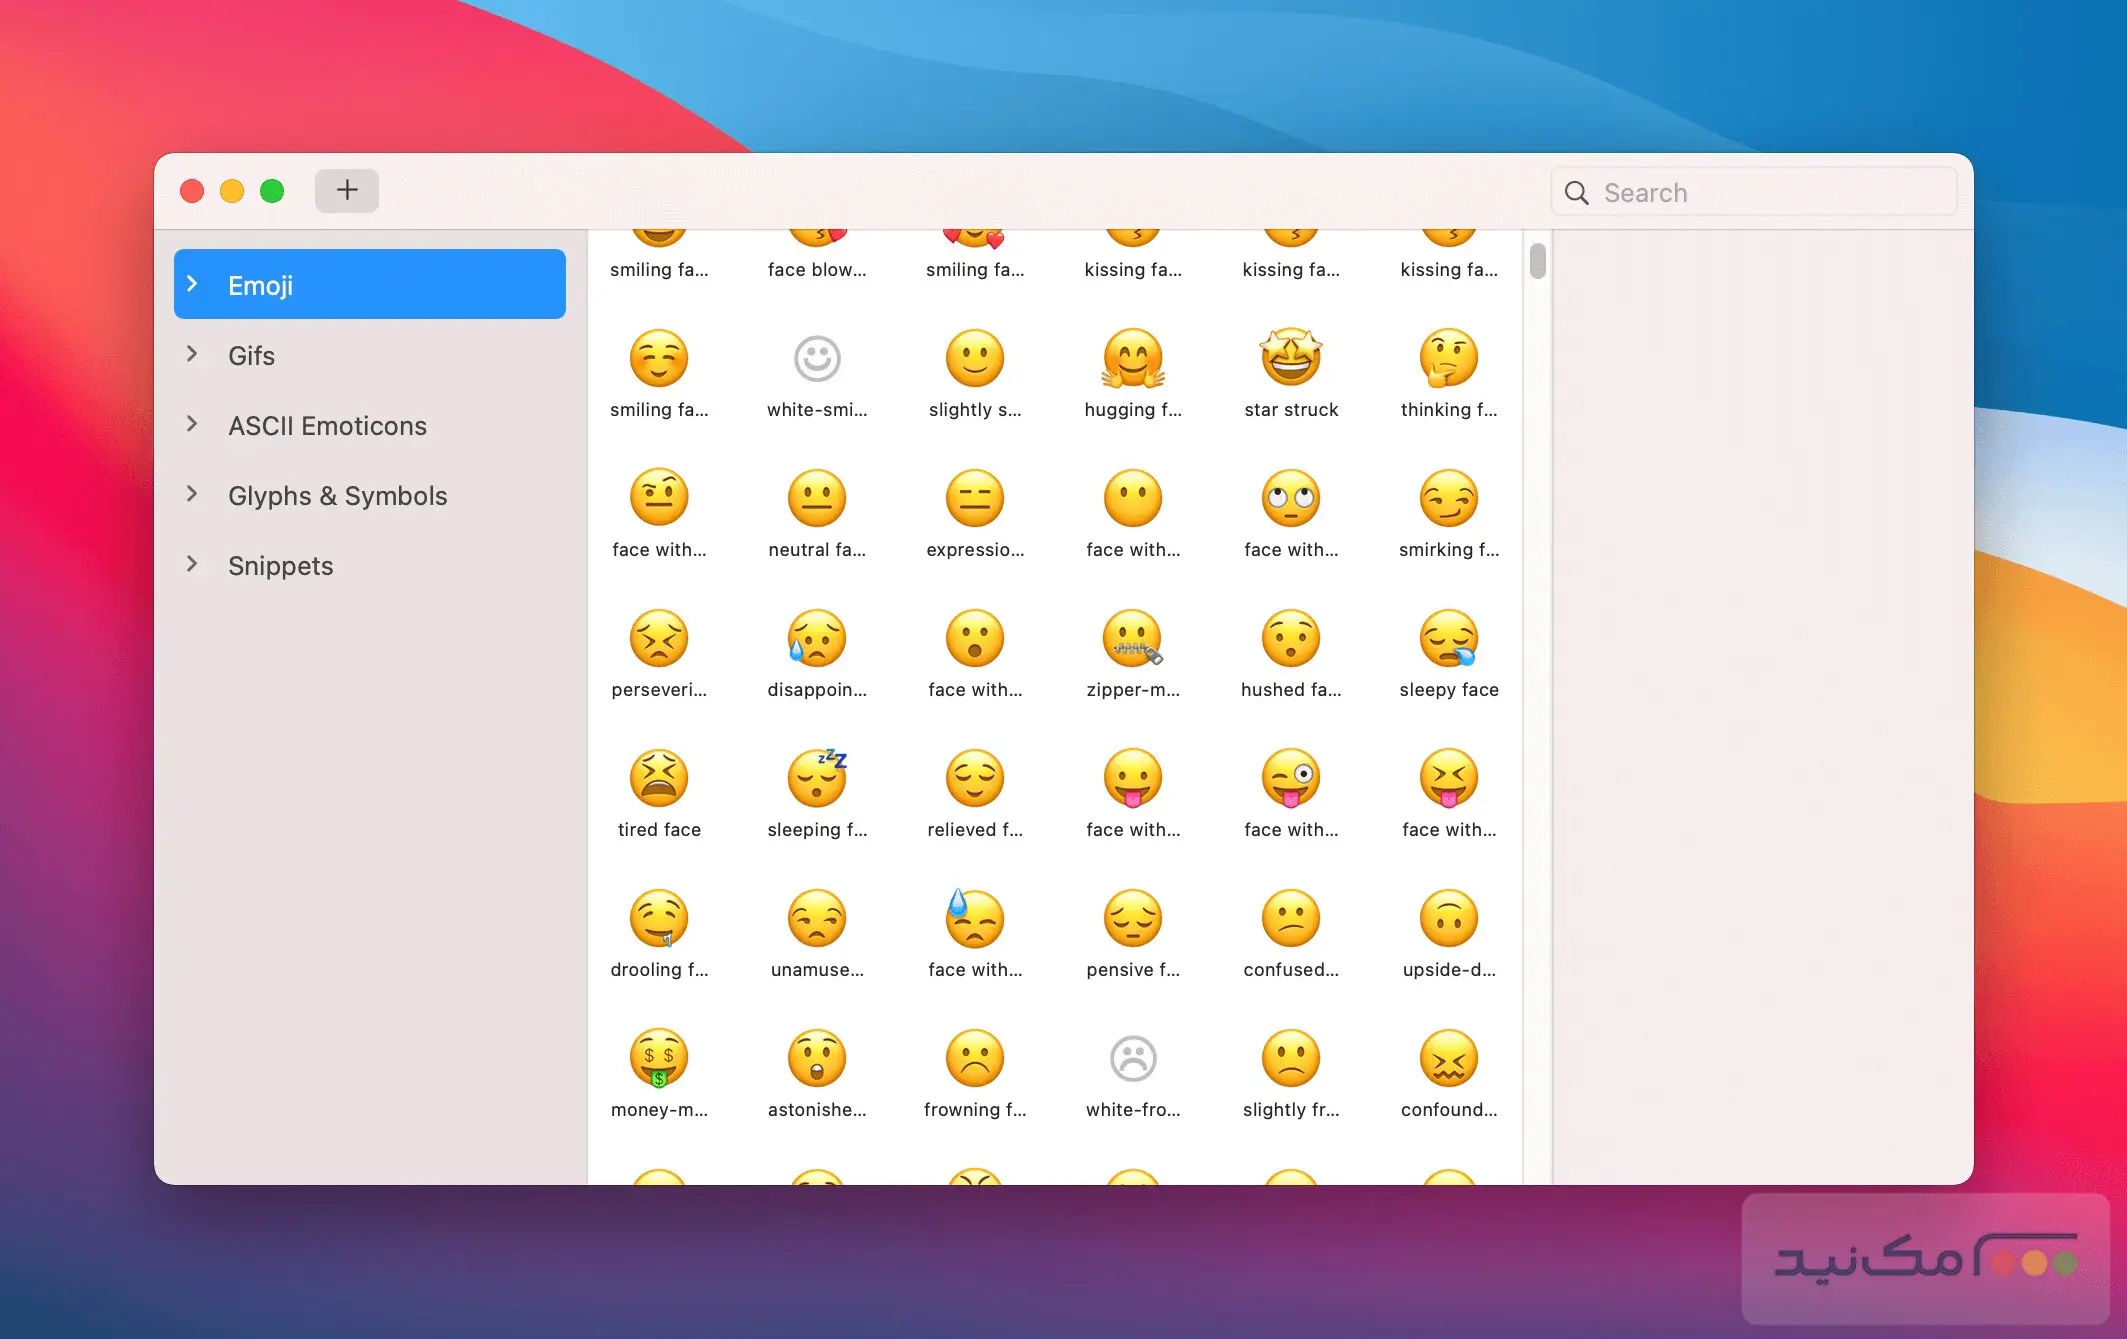This screenshot has height=1339, width=2127.
Task: Select the star struck emoji
Action: [x=1290, y=358]
